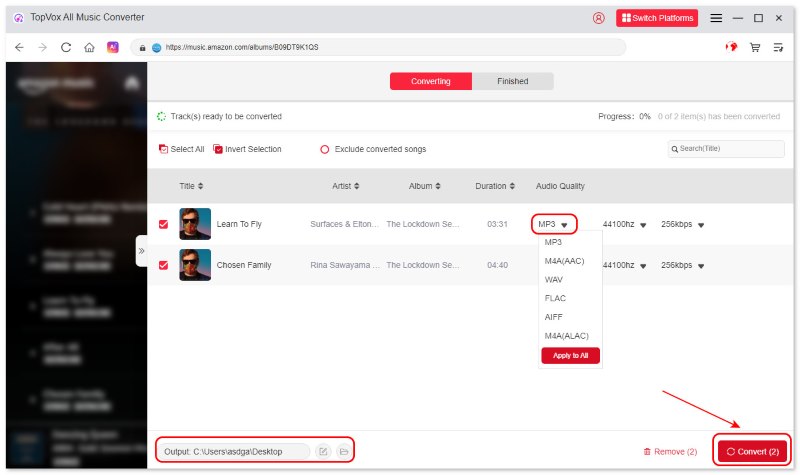Choose MP3 from the format list
Image resolution: width=800 pixels, height=475 pixels.
point(553,242)
